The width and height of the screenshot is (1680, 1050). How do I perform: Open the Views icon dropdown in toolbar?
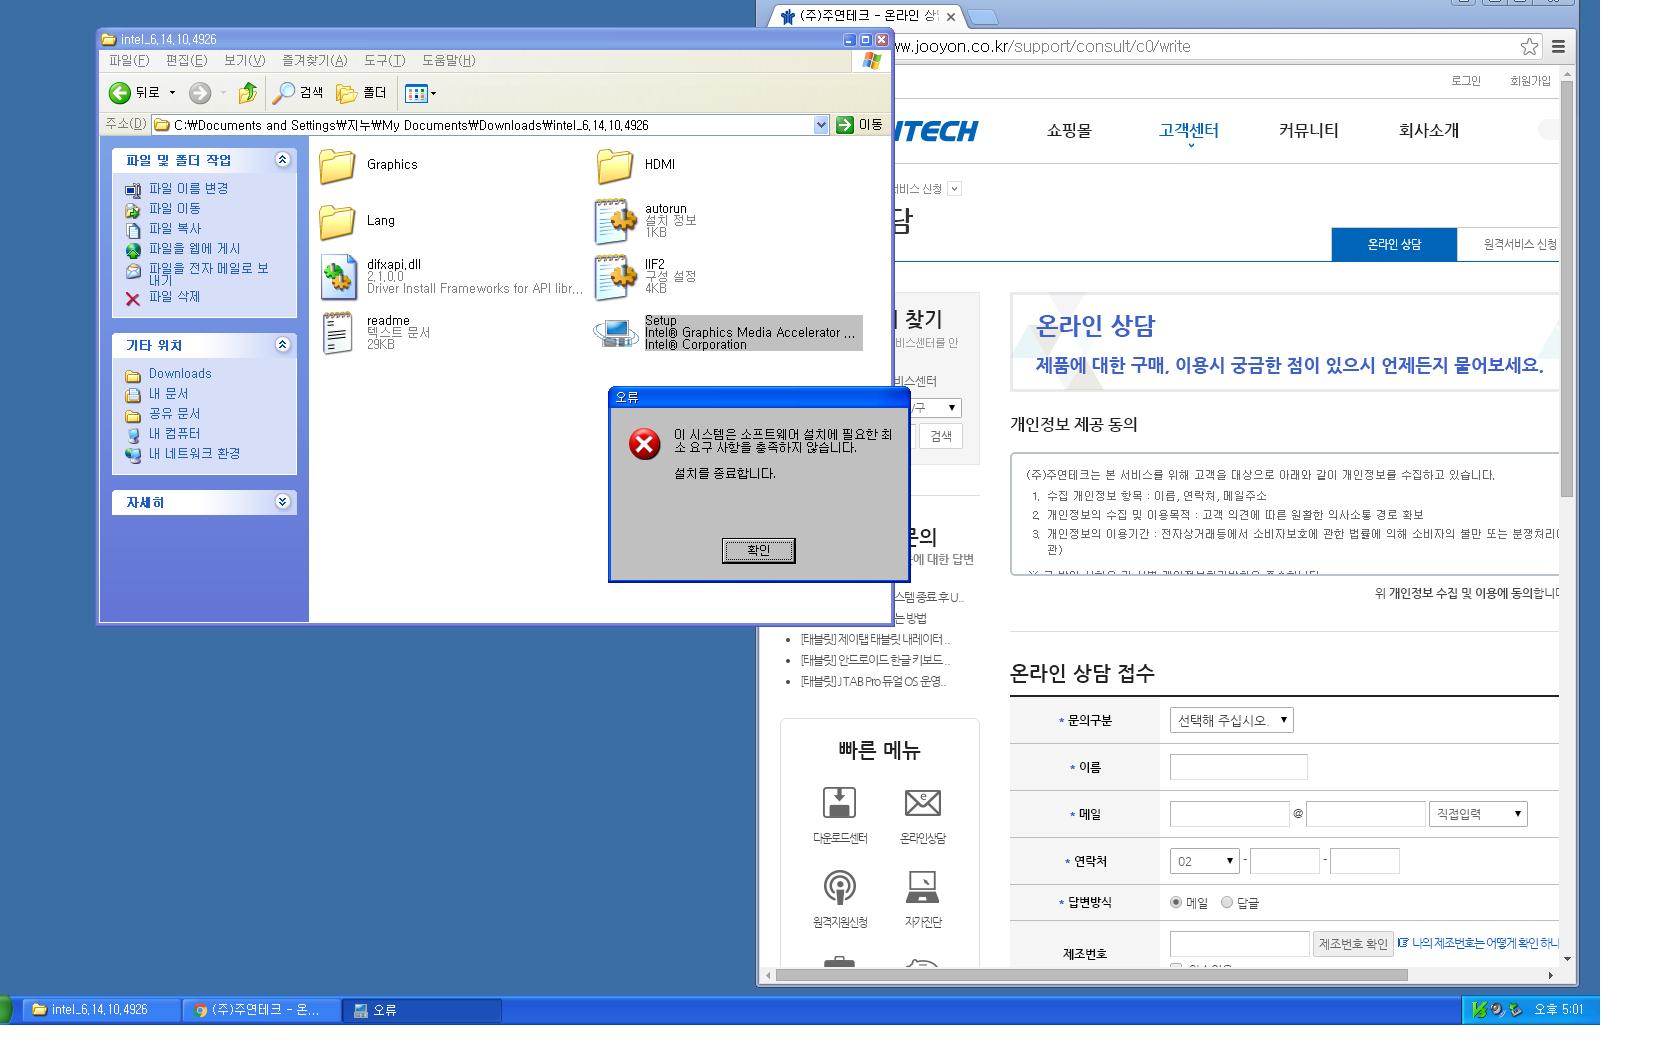pos(420,93)
